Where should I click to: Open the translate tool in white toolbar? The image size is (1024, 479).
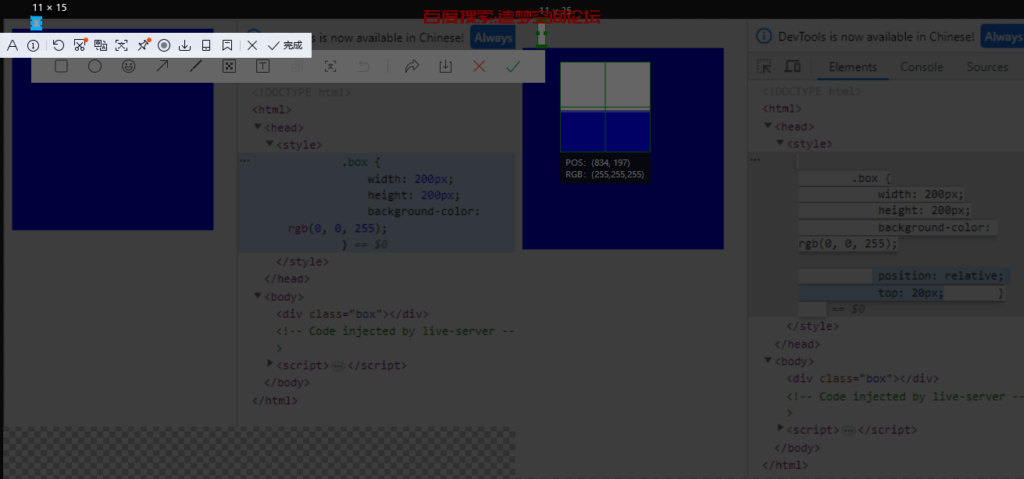pos(101,45)
